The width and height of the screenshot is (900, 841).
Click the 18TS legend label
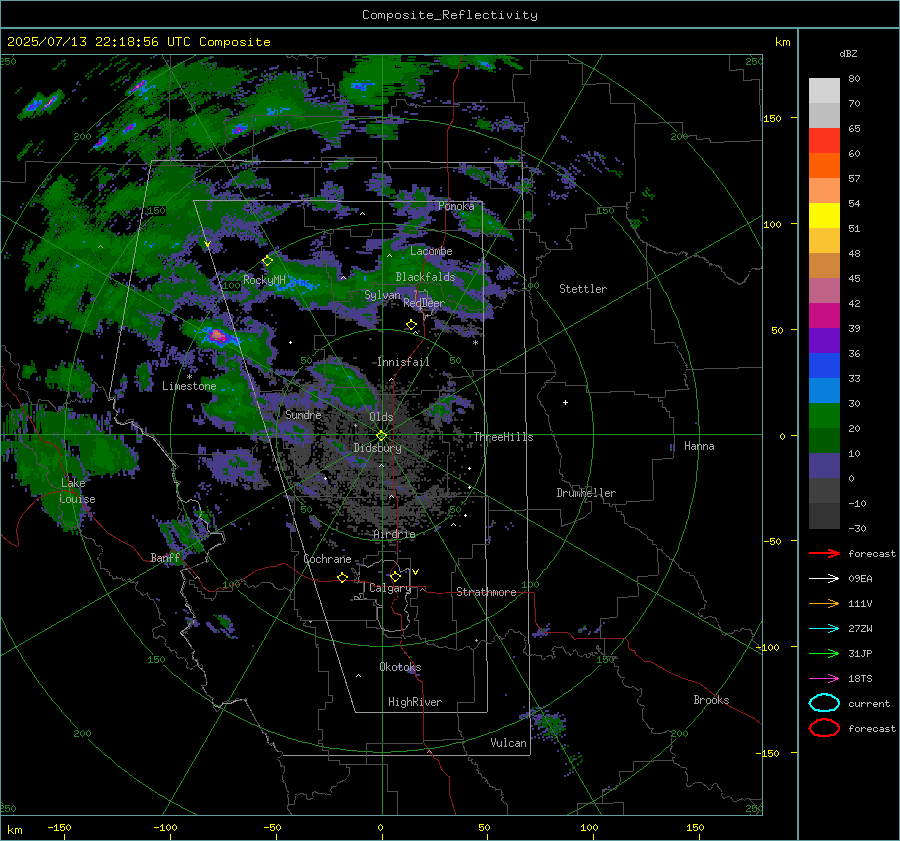860,679
